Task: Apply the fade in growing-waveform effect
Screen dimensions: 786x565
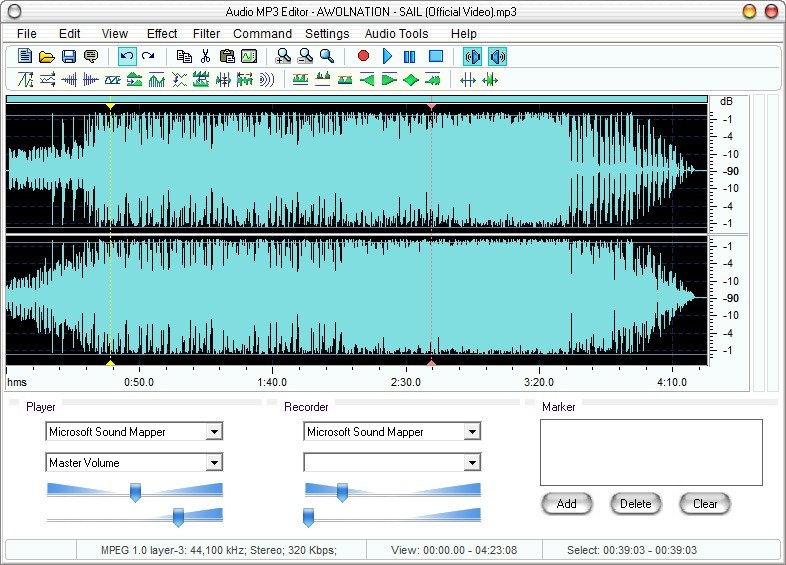Action: point(69,80)
